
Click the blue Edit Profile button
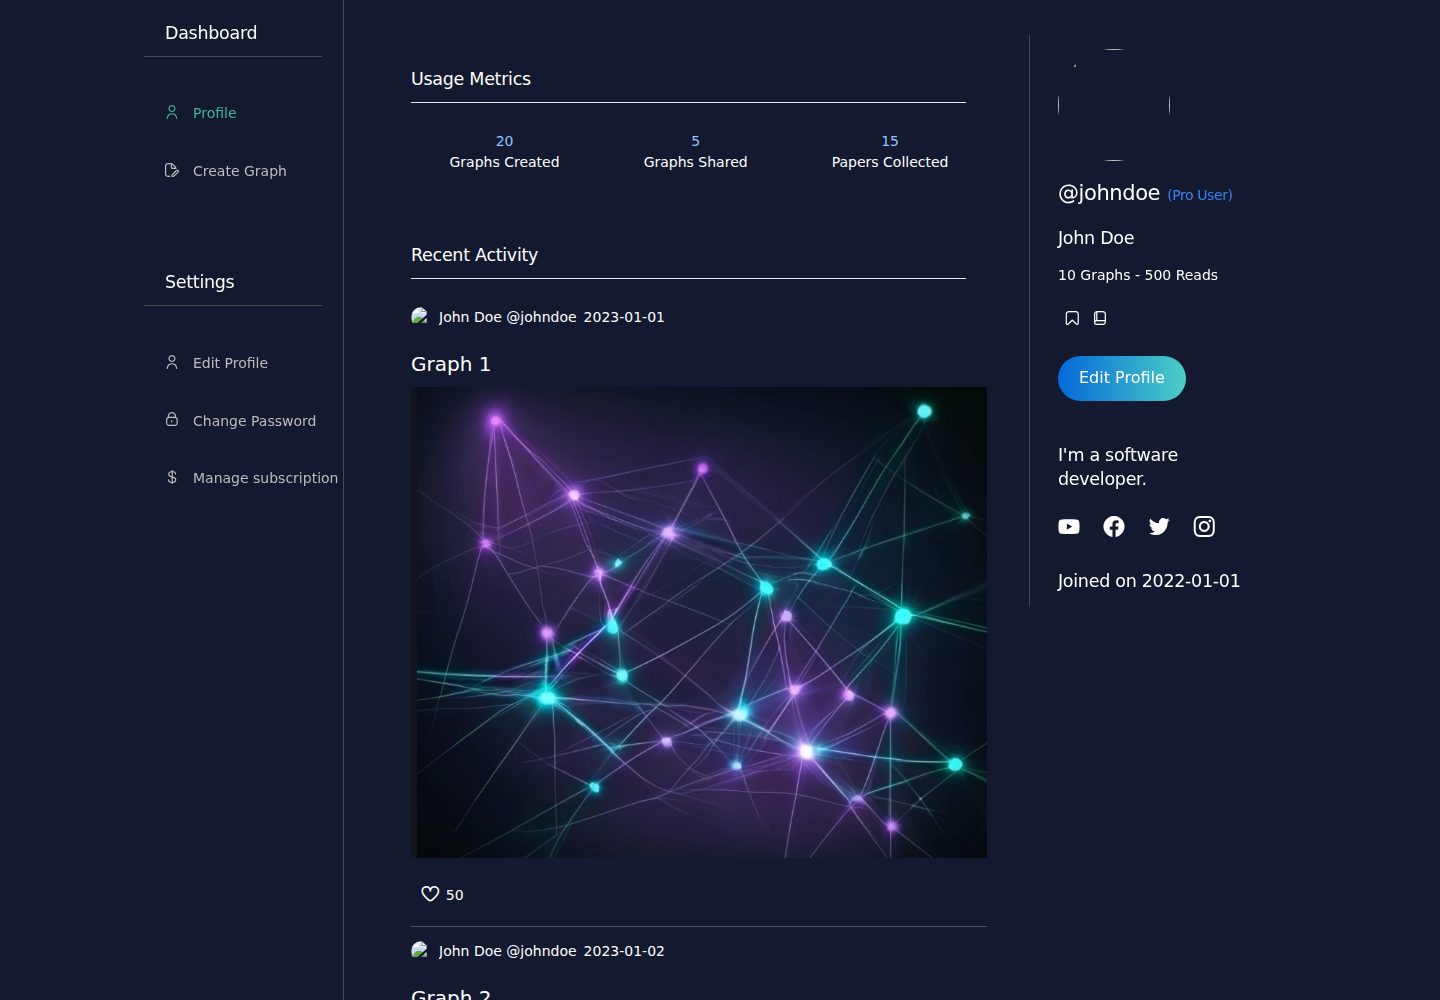pyautogui.click(x=1122, y=378)
